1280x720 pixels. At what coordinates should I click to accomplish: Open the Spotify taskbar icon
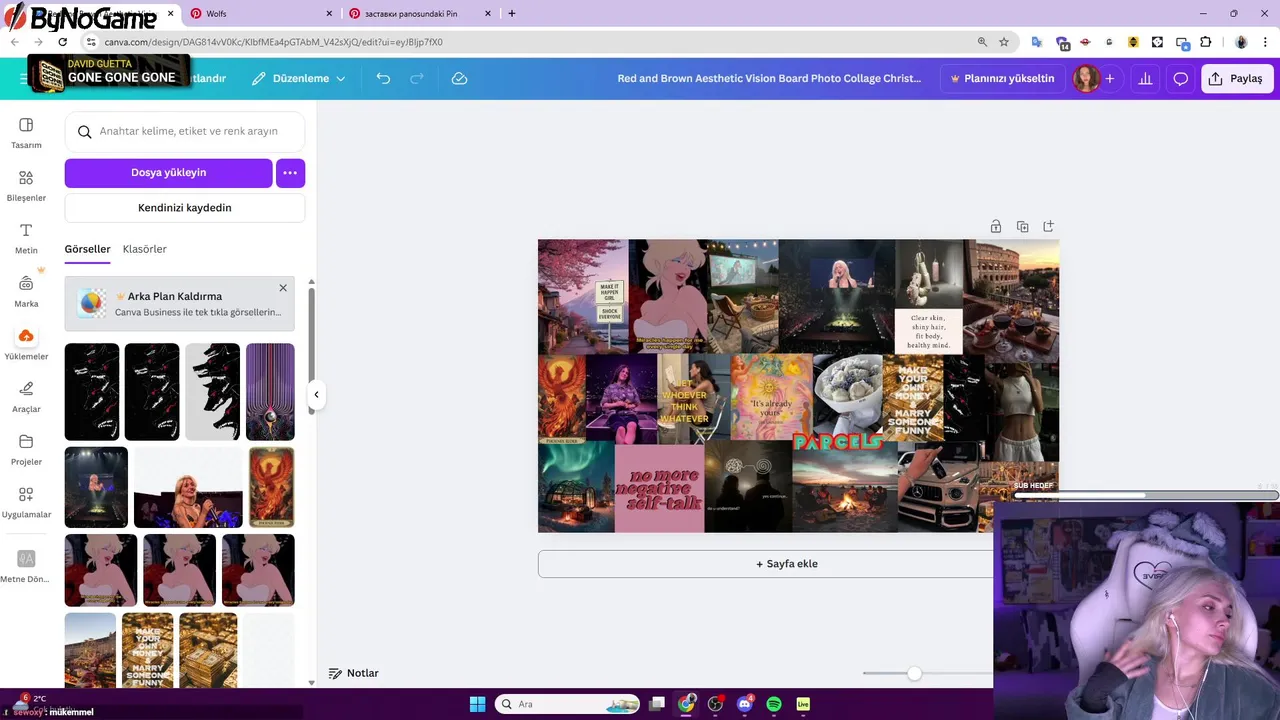click(774, 704)
